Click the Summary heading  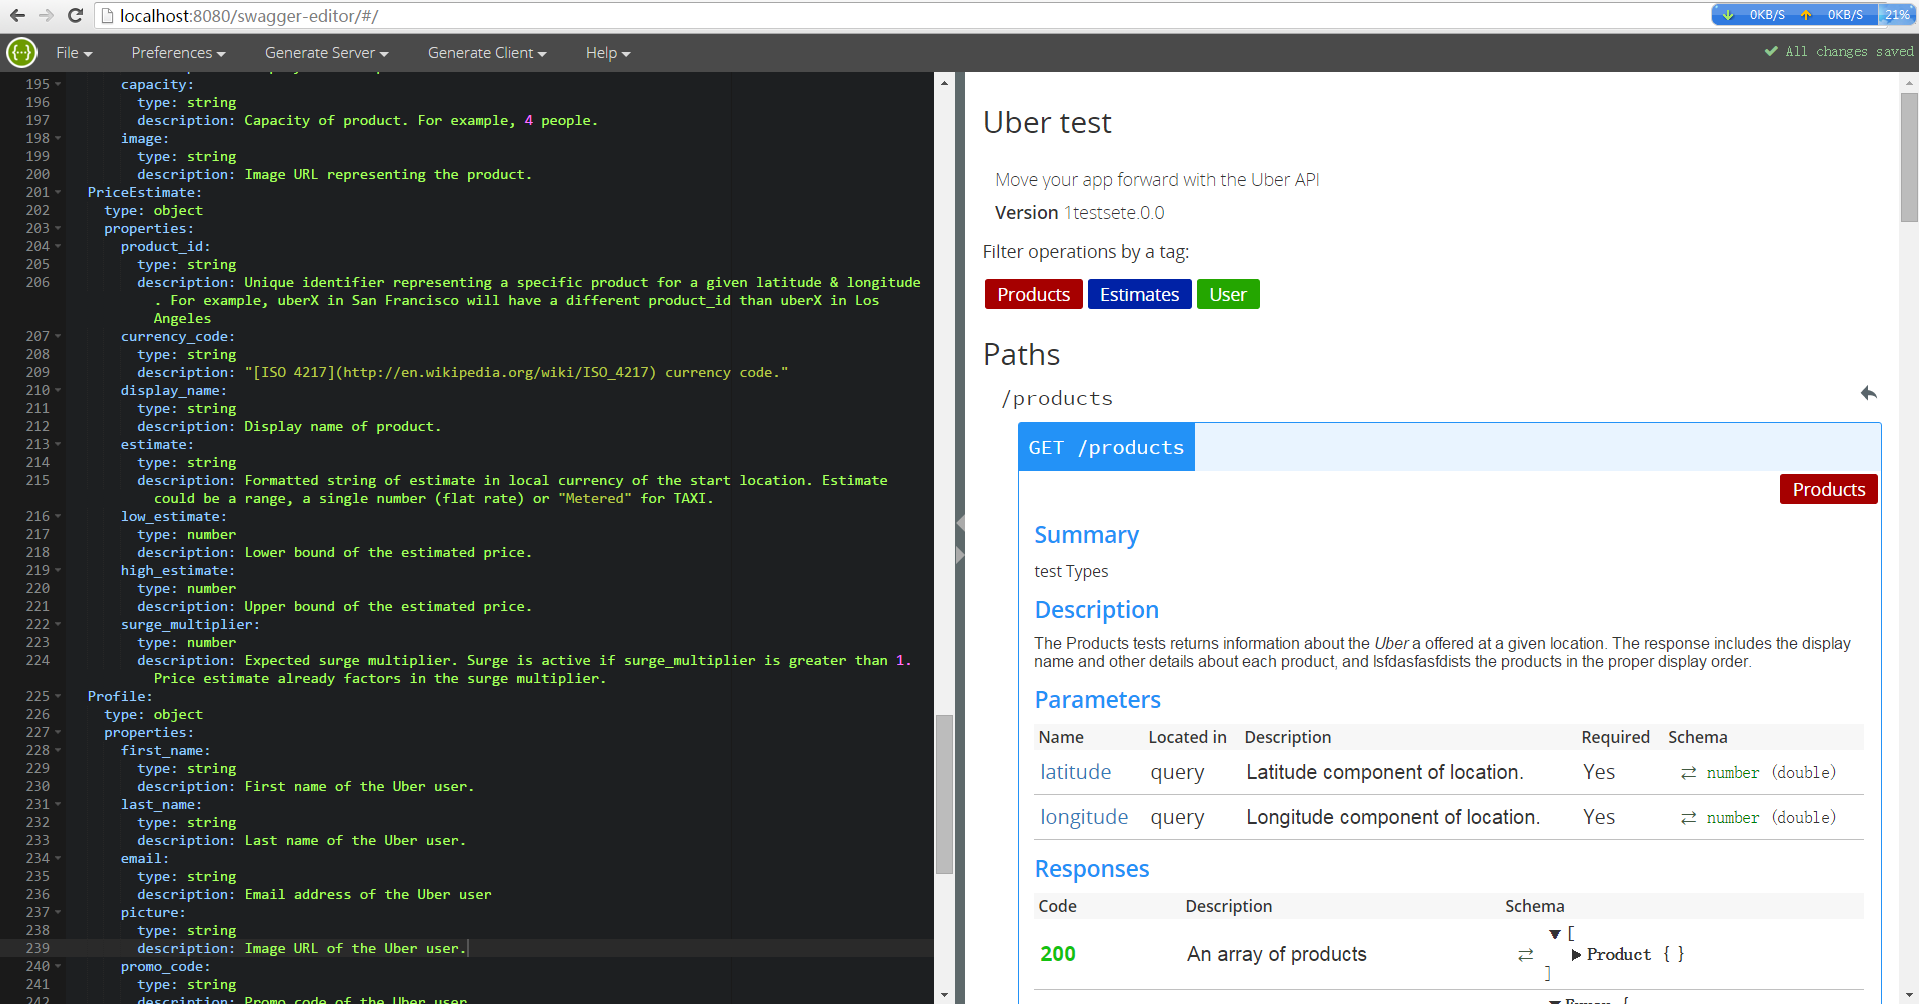point(1086,535)
